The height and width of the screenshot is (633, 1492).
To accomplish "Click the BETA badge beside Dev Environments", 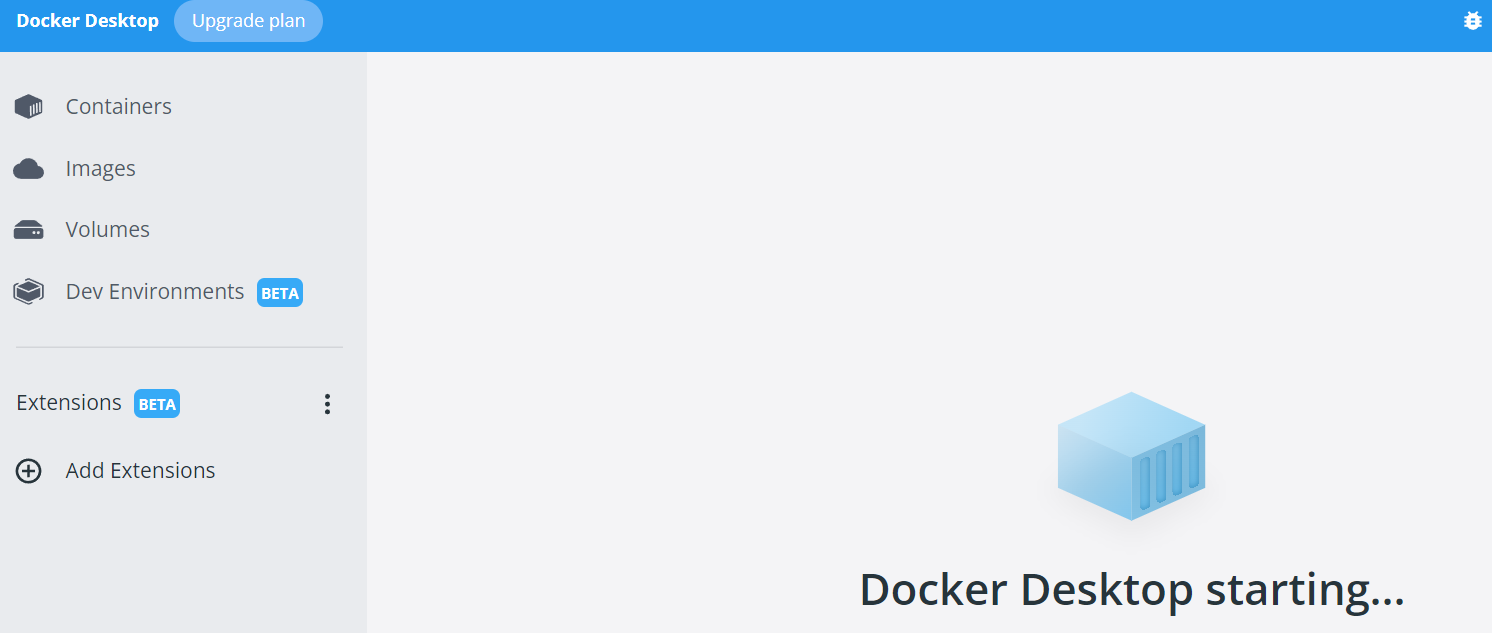I will pyautogui.click(x=280, y=293).
